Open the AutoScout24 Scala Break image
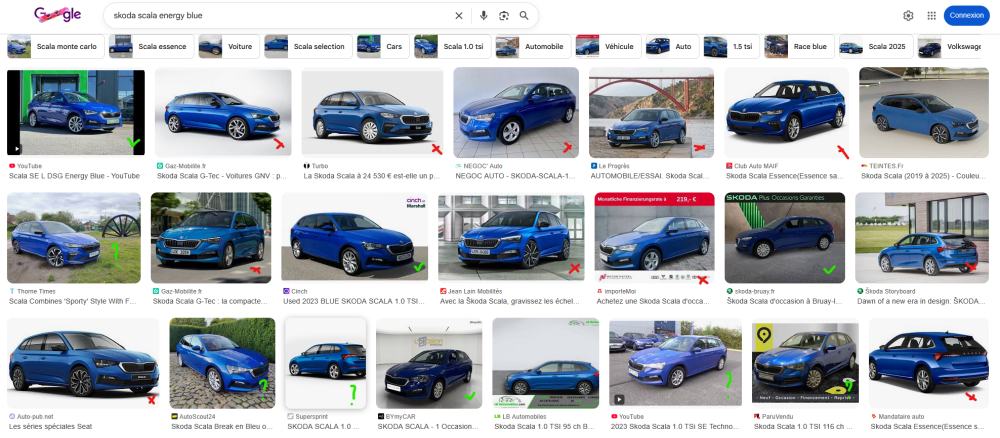This screenshot has height=438, width=1000. tap(222, 363)
